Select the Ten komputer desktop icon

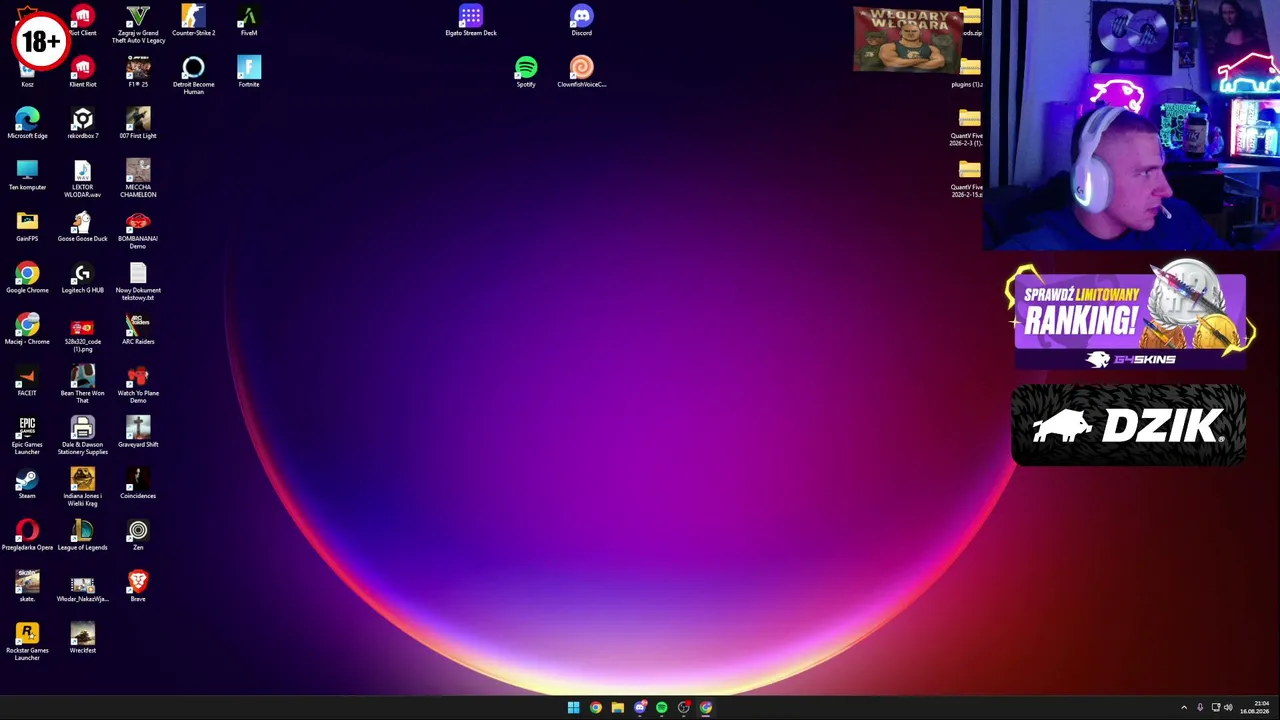pyautogui.click(x=27, y=175)
